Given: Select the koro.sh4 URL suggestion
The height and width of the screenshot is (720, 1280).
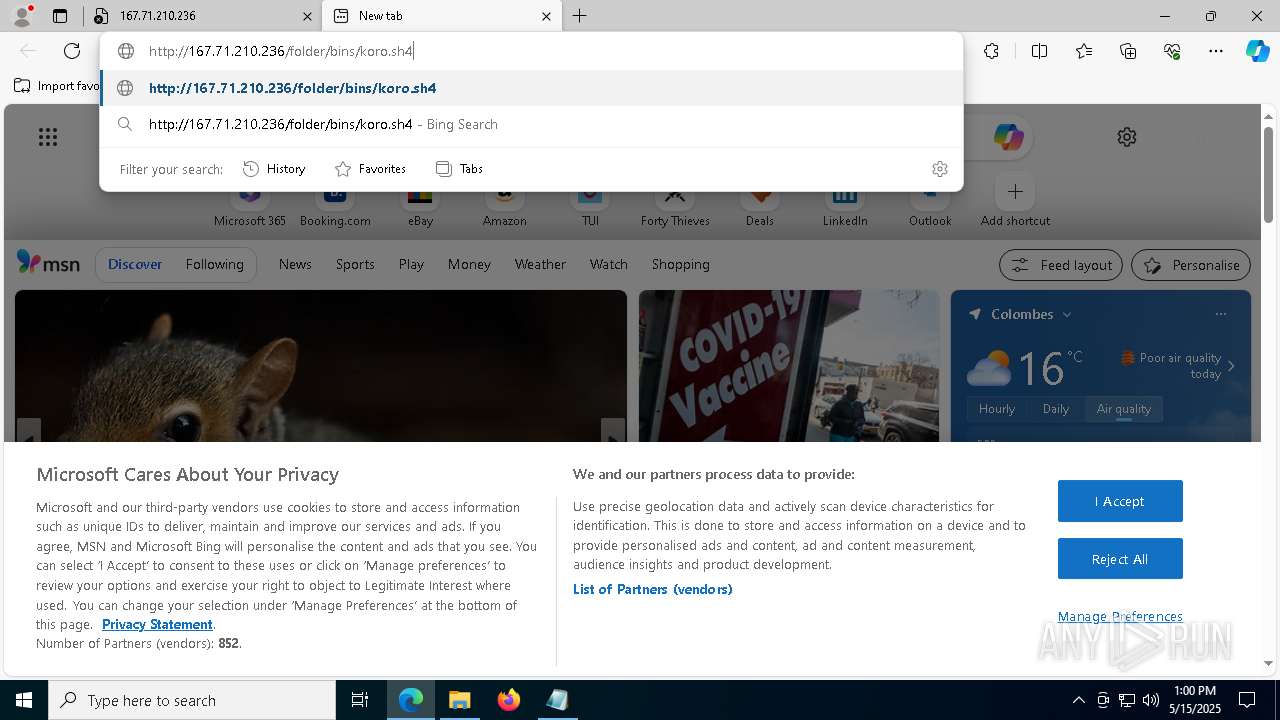Looking at the screenshot, I should (532, 88).
